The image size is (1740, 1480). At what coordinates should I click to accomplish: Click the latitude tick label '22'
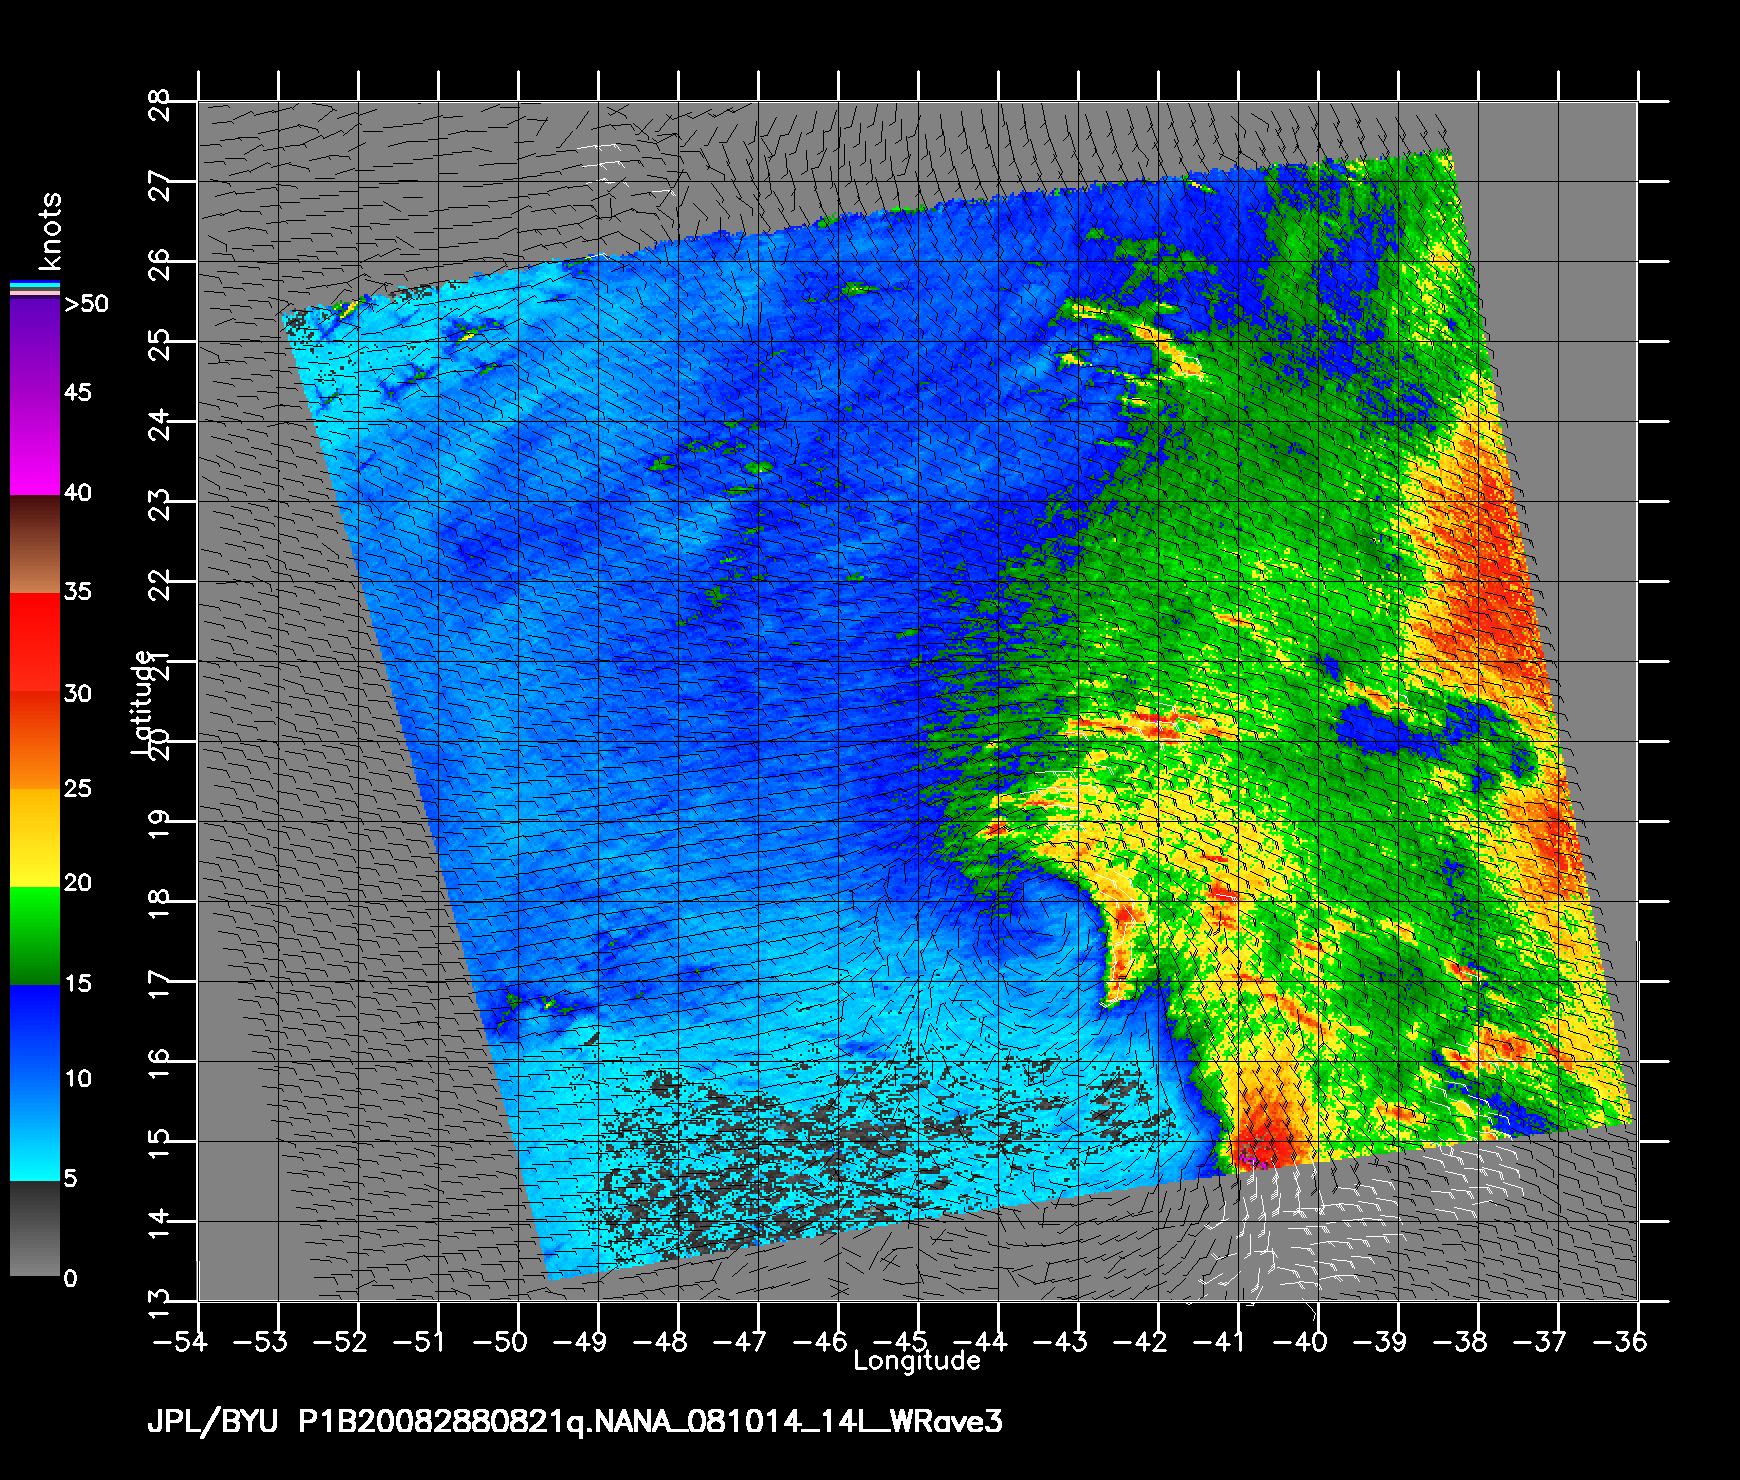(x=159, y=585)
